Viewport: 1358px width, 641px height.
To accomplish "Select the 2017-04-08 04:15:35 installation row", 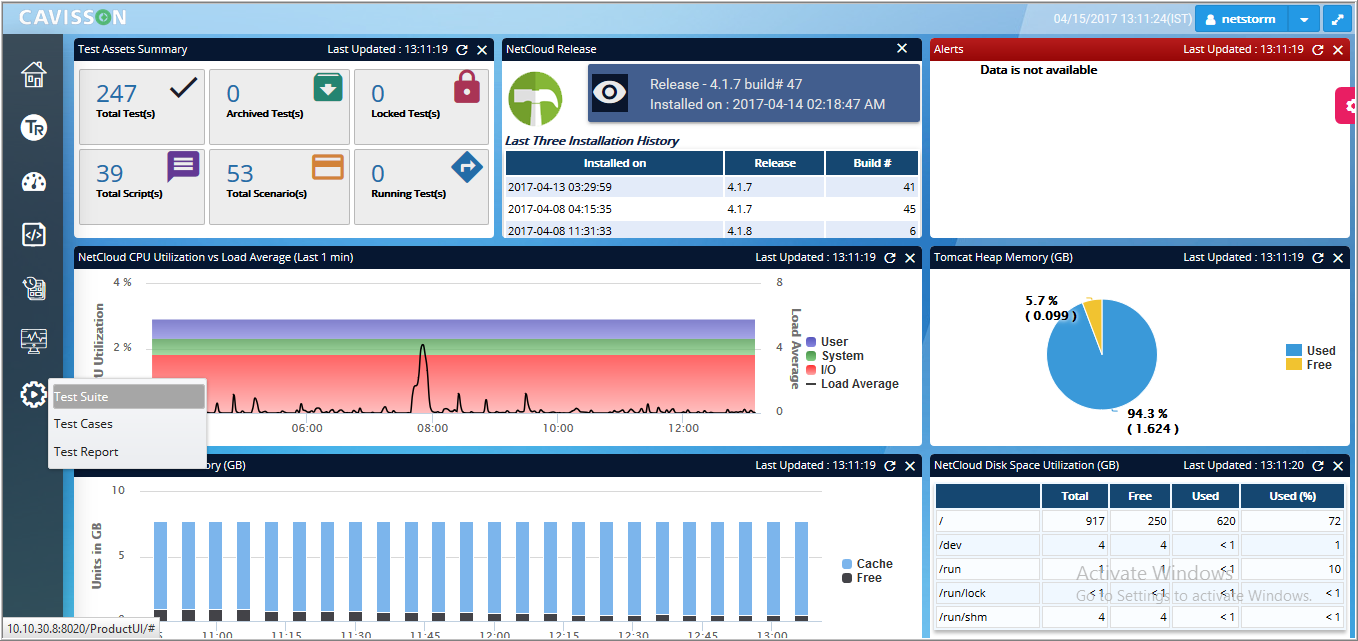I will point(712,209).
